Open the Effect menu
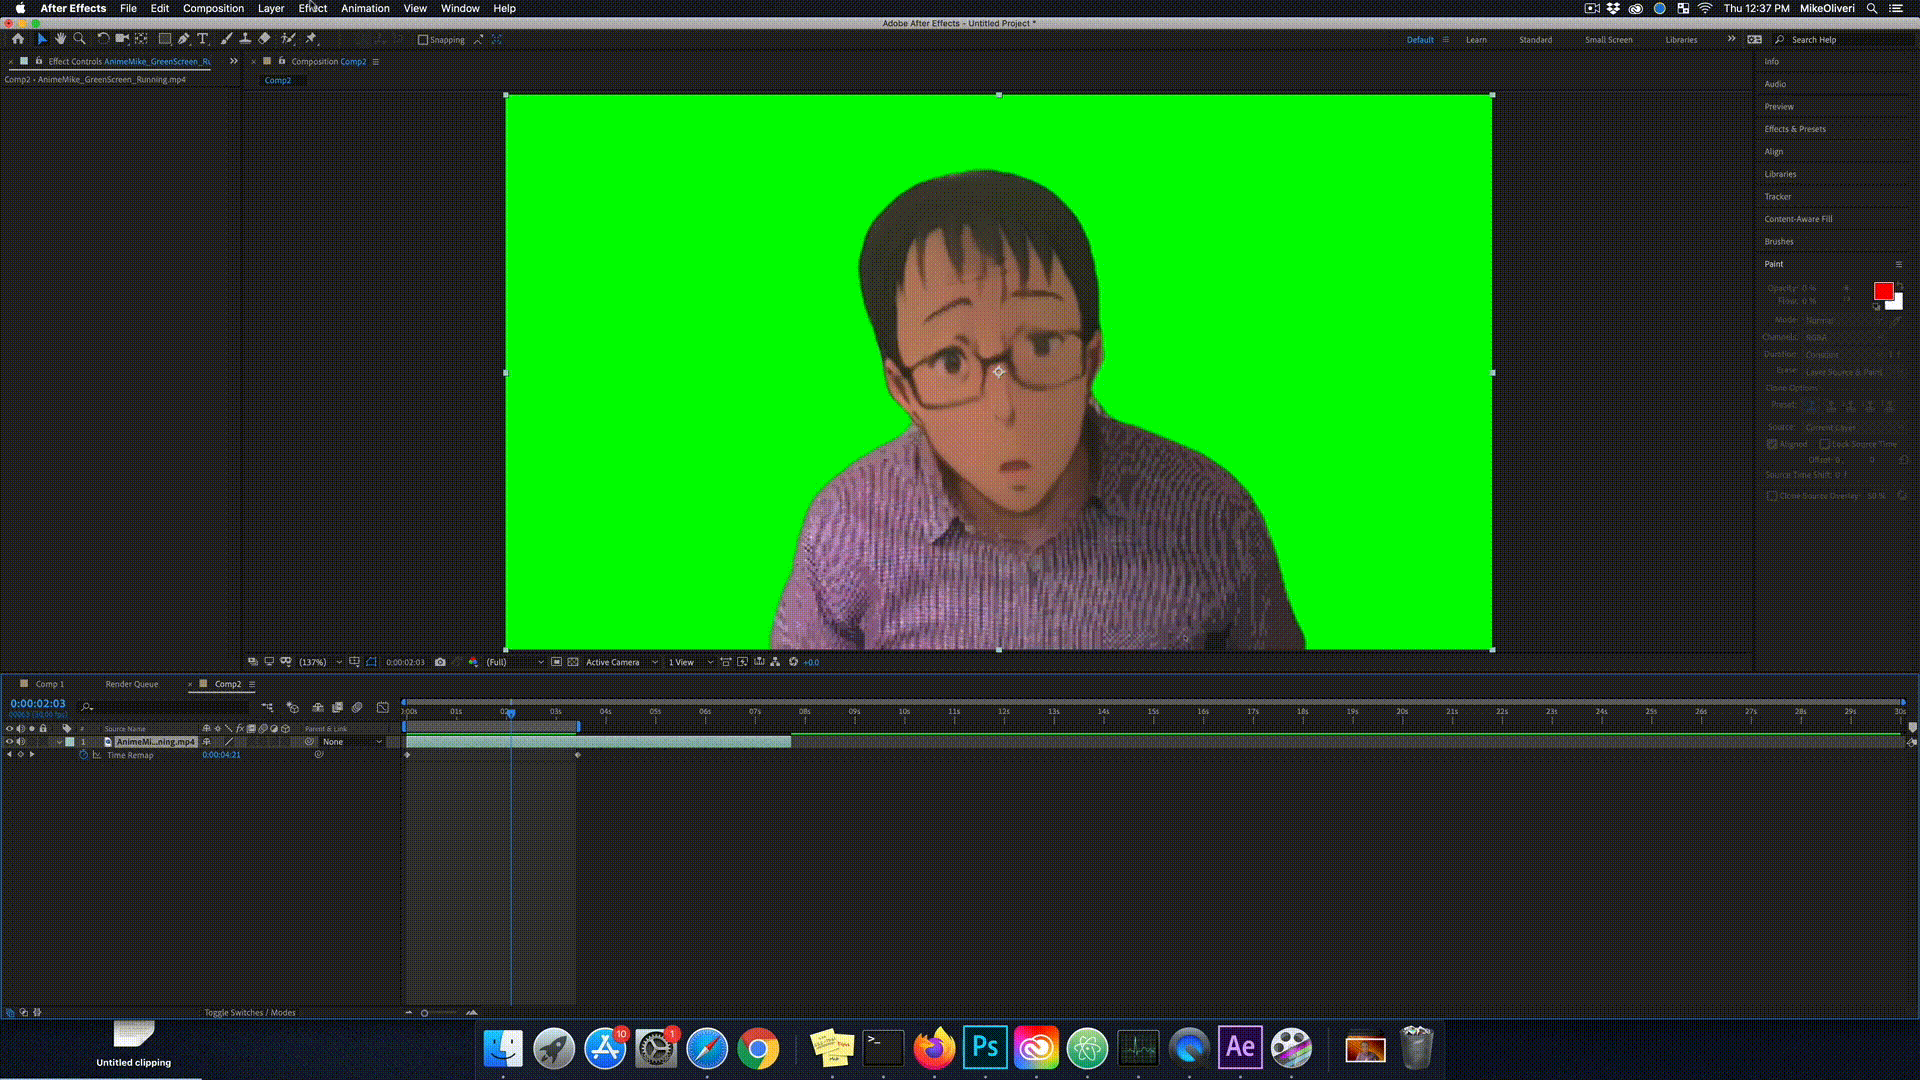This screenshot has height=1080, width=1920. tap(312, 8)
